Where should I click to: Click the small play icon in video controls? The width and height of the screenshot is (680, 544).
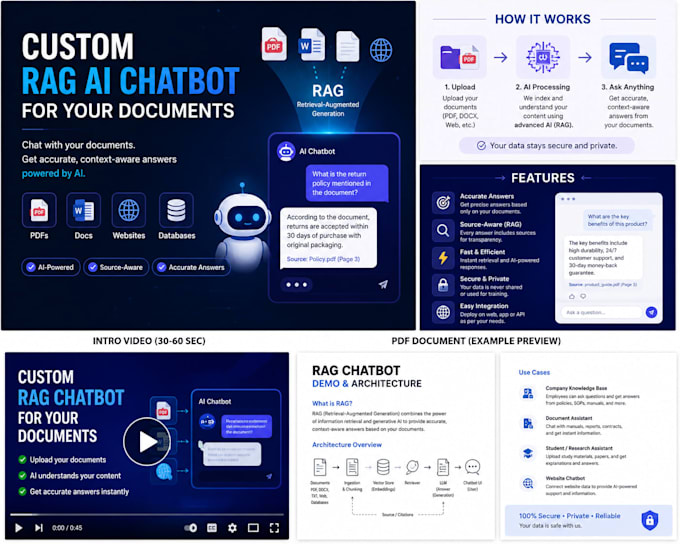coord(18,528)
